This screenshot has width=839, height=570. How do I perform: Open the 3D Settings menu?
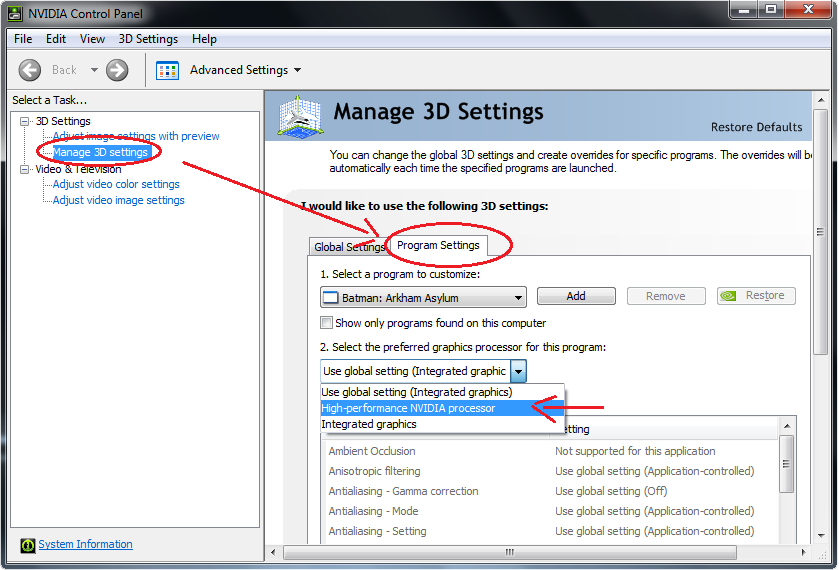(148, 39)
